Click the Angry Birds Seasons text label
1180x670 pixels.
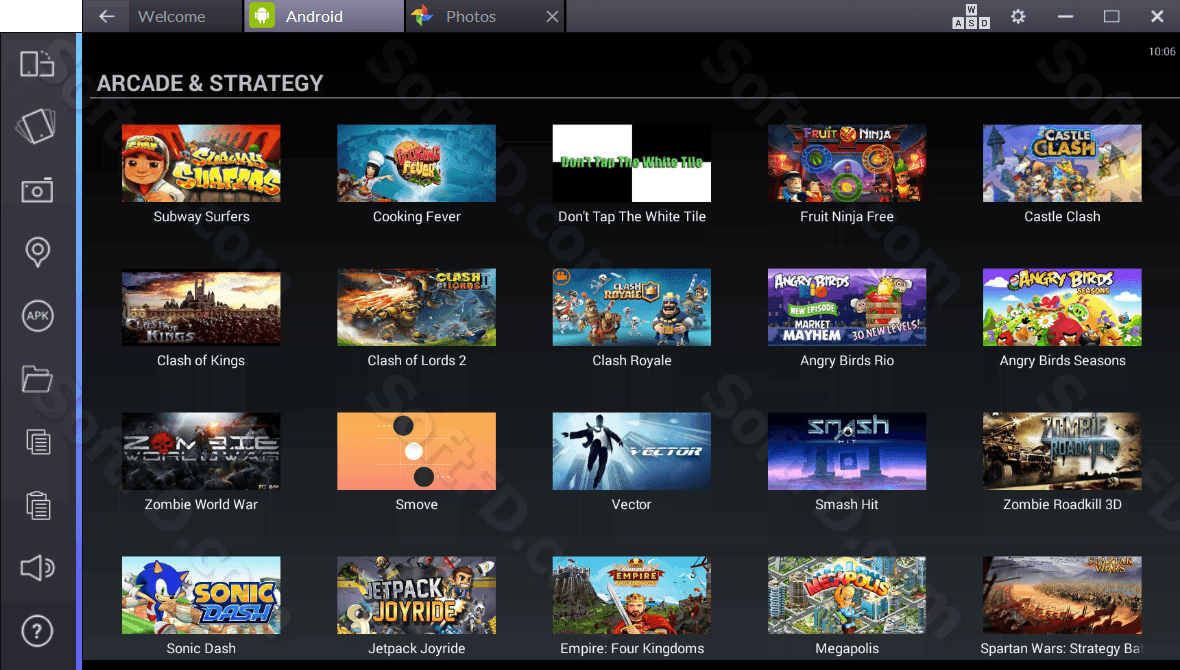click(x=1062, y=361)
